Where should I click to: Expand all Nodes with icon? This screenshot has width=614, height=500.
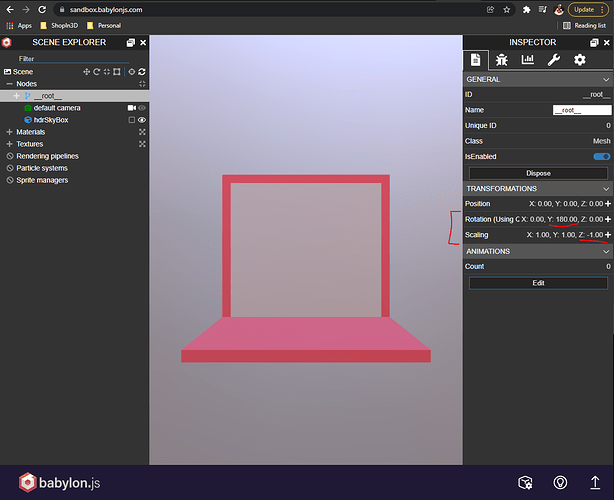(x=142, y=84)
